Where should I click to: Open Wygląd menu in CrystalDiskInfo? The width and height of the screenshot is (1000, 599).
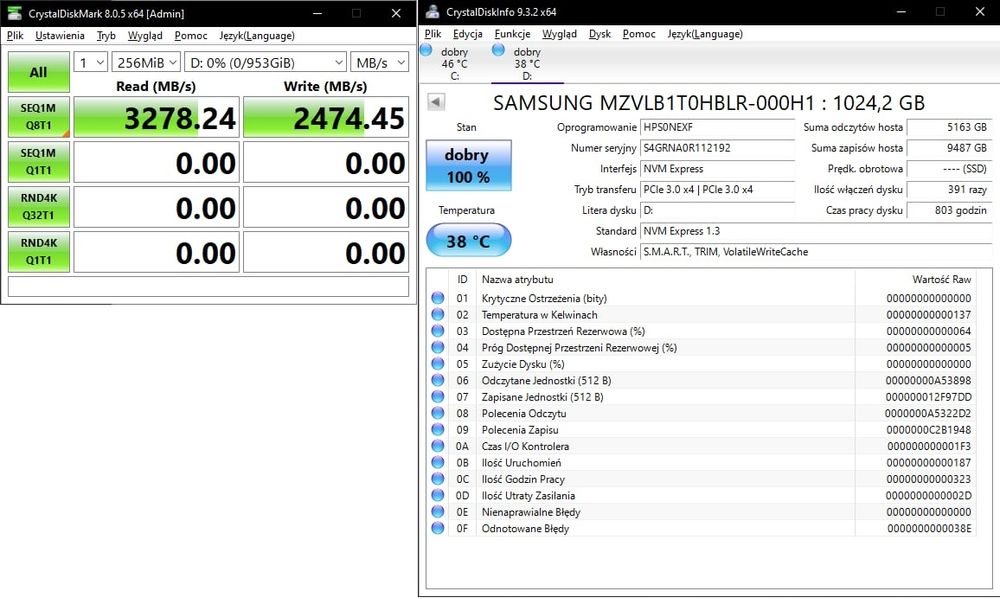(x=559, y=34)
